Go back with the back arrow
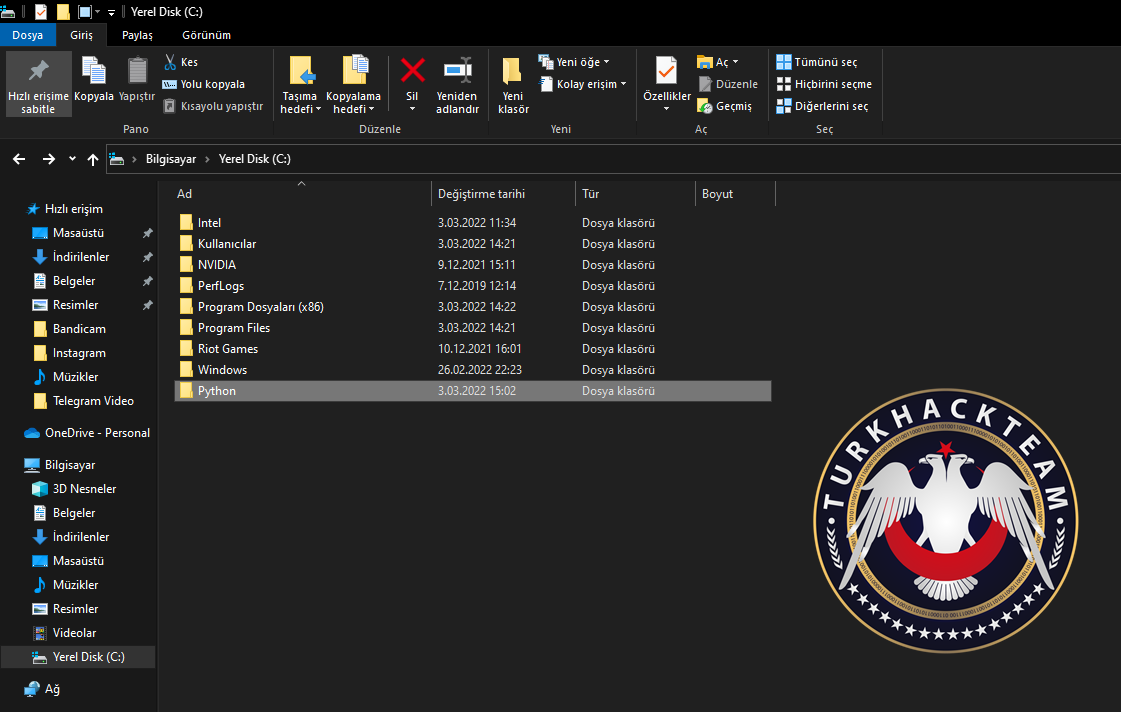Image resolution: width=1121 pixels, height=712 pixels. pyautogui.click(x=19, y=159)
